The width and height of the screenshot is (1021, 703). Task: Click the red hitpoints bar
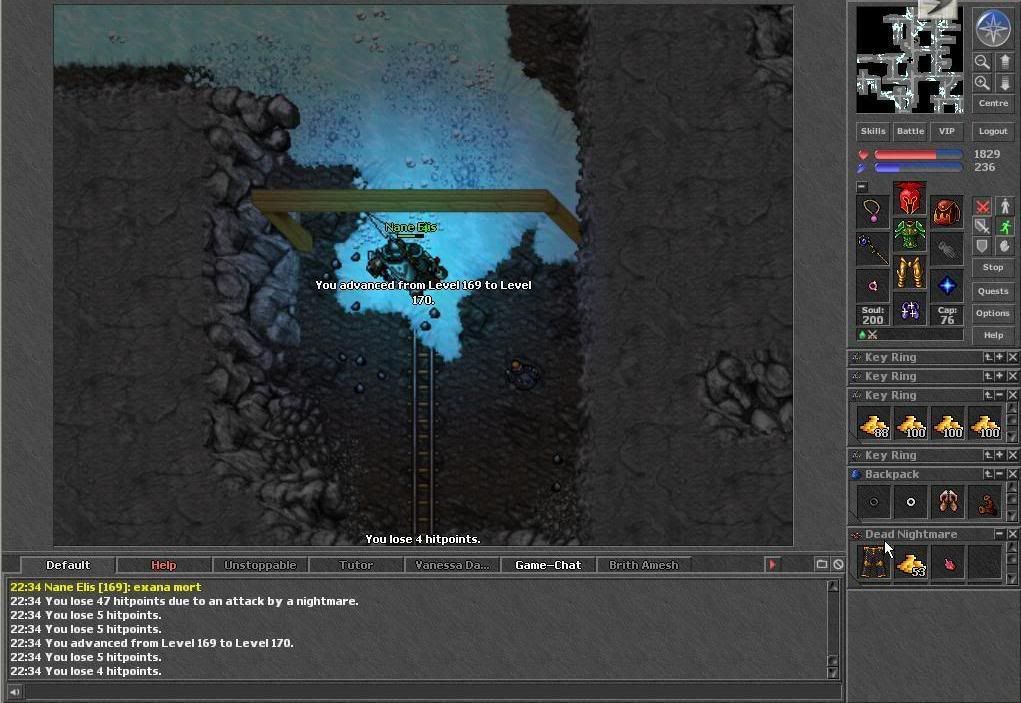point(918,154)
